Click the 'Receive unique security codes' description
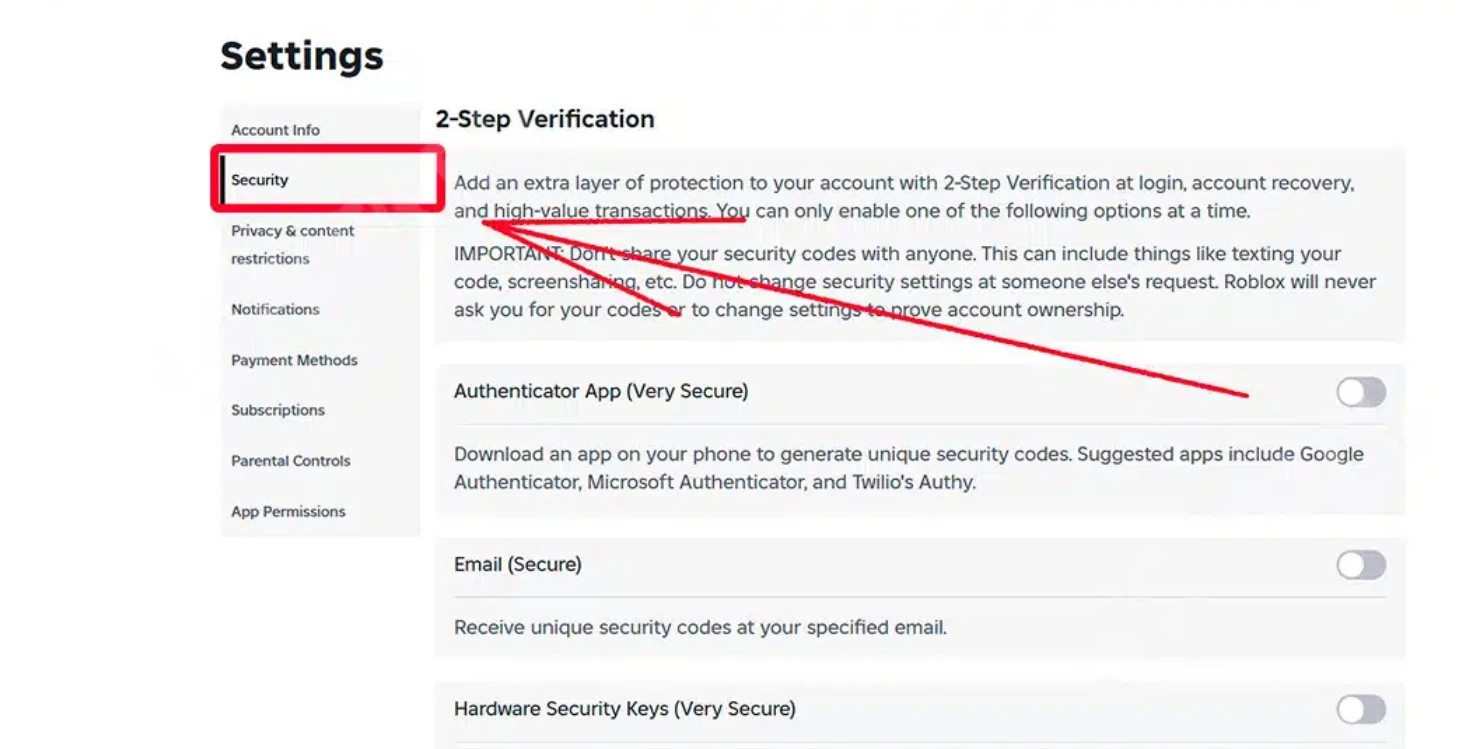 [699, 628]
